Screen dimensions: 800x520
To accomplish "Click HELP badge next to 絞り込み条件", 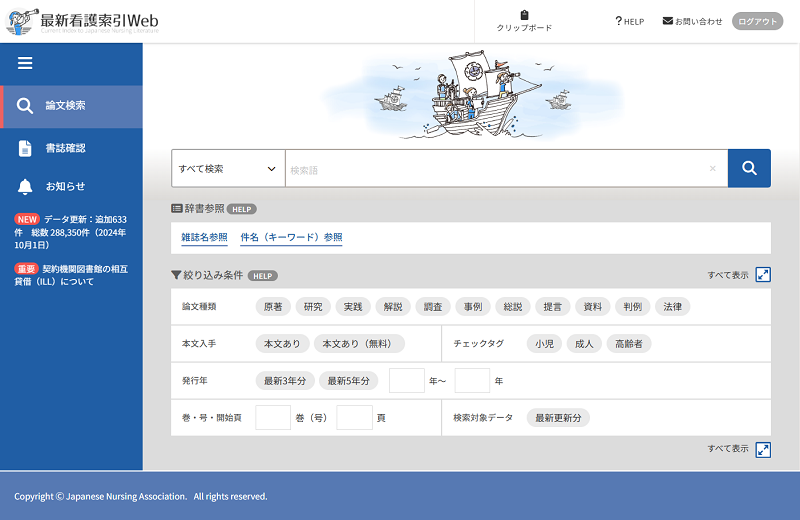I will (x=263, y=276).
